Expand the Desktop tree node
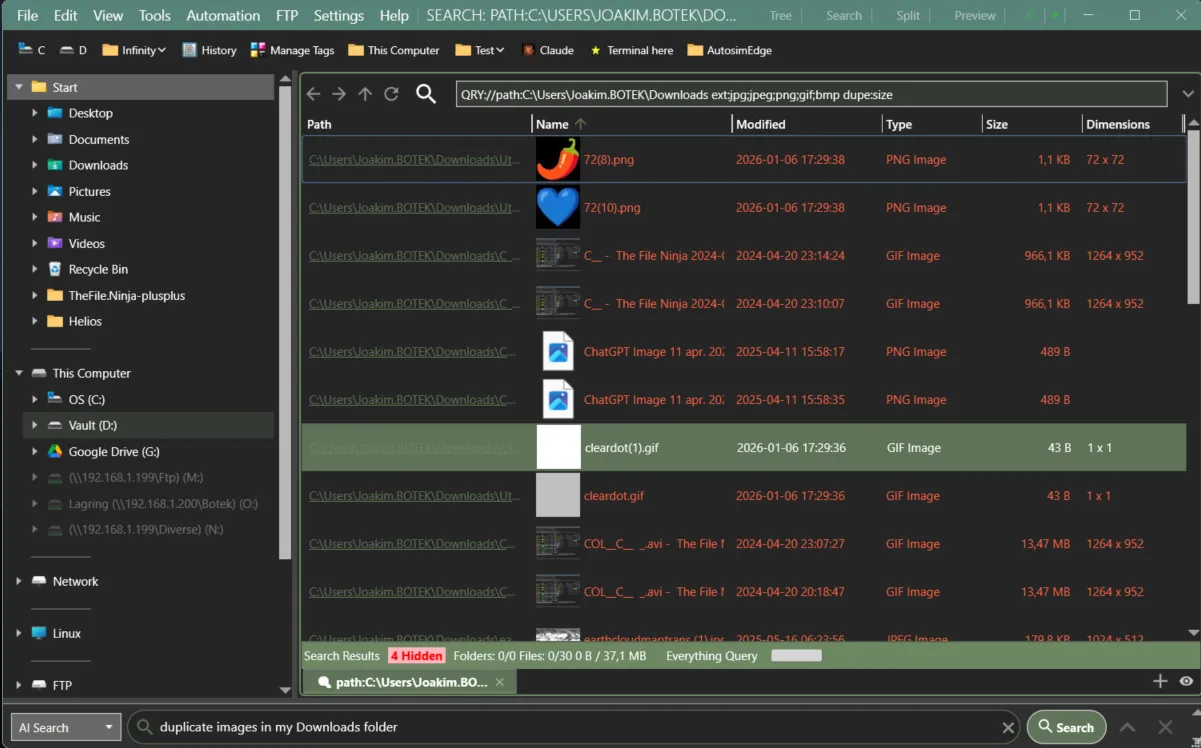Viewport: 1201px width, 748px height. (35, 113)
